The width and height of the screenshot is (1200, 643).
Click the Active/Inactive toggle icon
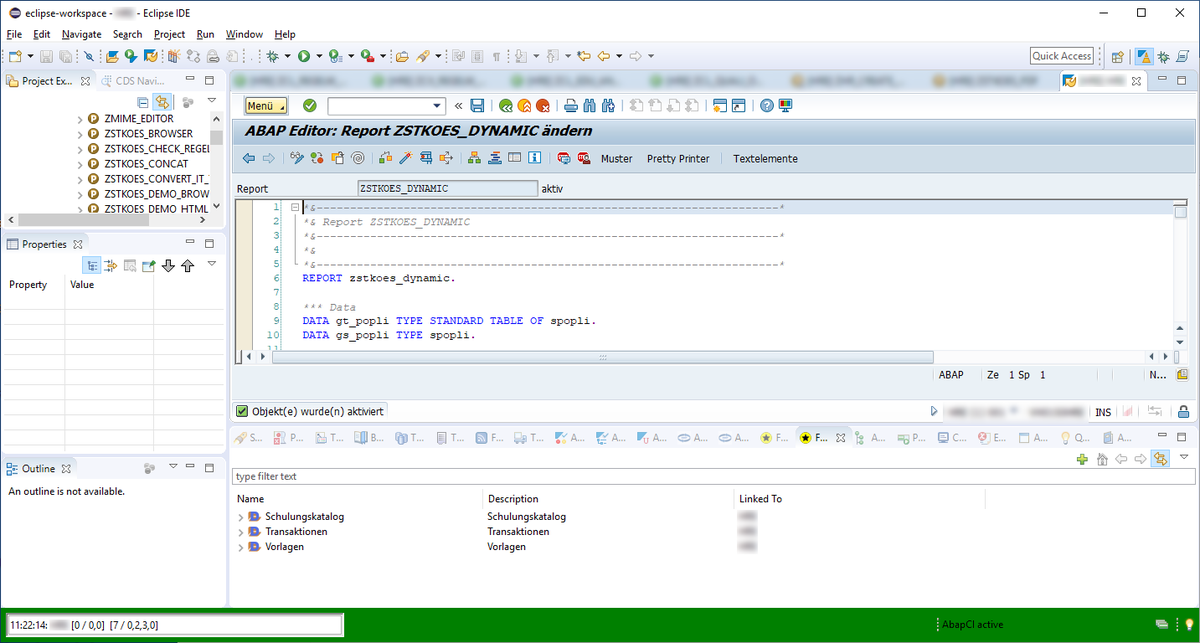[x=316, y=158]
